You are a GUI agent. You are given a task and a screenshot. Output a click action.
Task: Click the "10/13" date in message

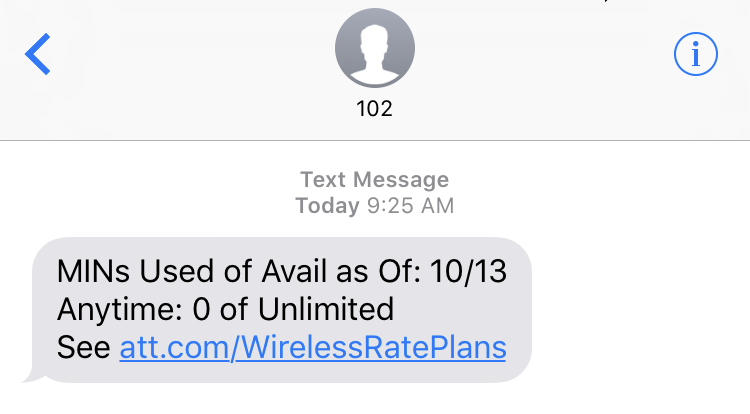coord(469,270)
